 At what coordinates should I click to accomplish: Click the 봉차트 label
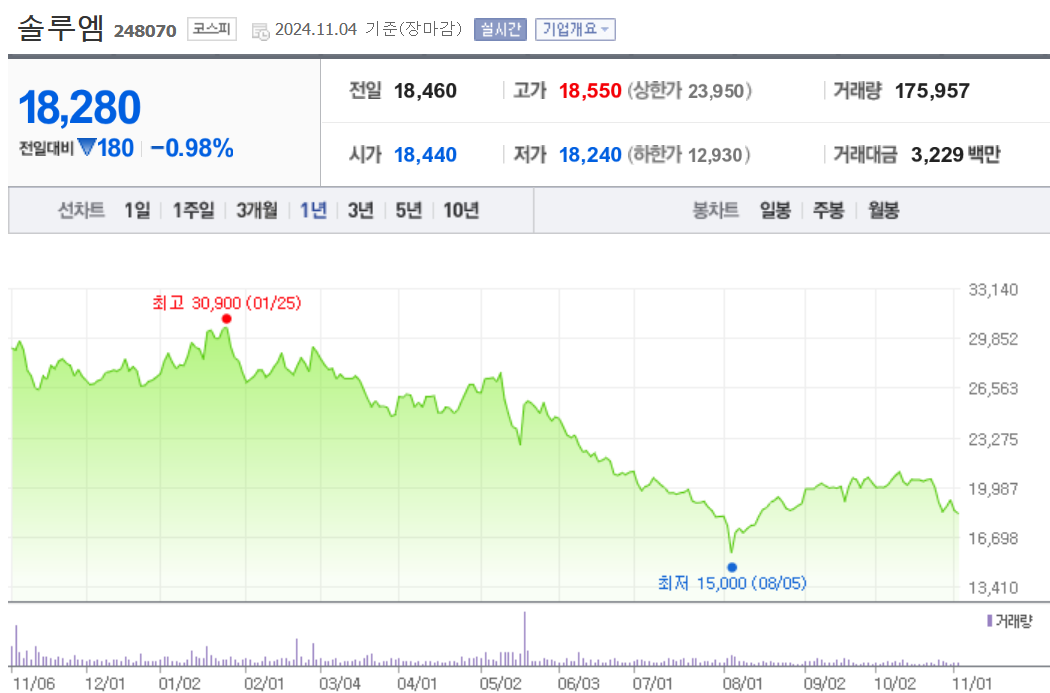[x=715, y=210]
